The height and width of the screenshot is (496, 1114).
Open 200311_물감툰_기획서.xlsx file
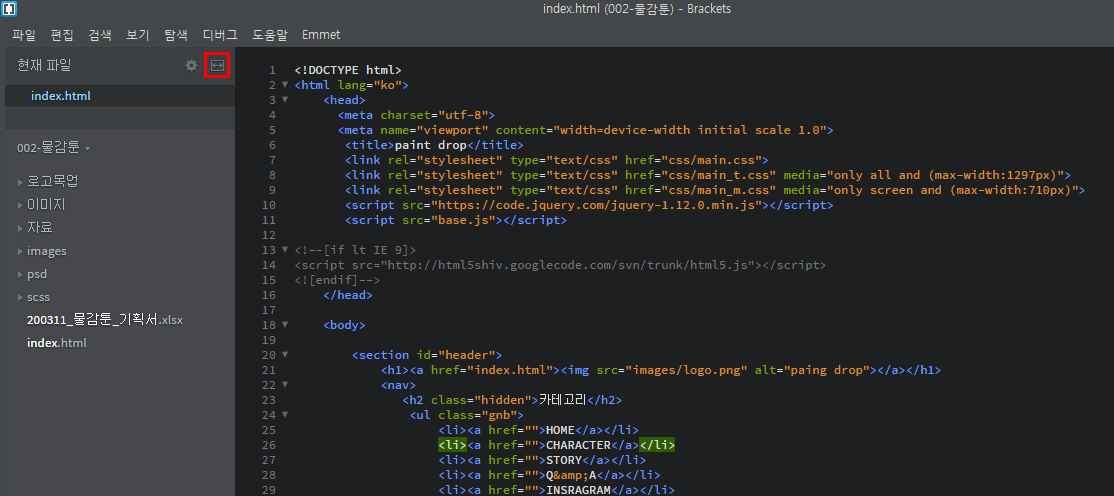pyautogui.click(x=104, y=320)
